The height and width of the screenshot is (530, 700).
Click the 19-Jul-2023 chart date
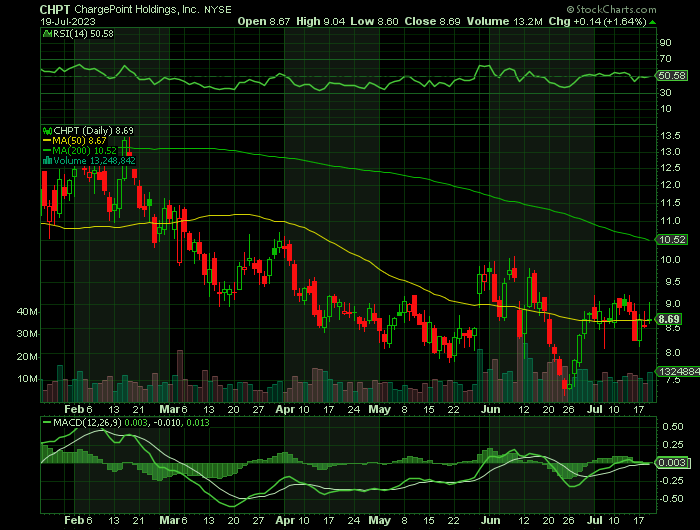coord(68,21)
